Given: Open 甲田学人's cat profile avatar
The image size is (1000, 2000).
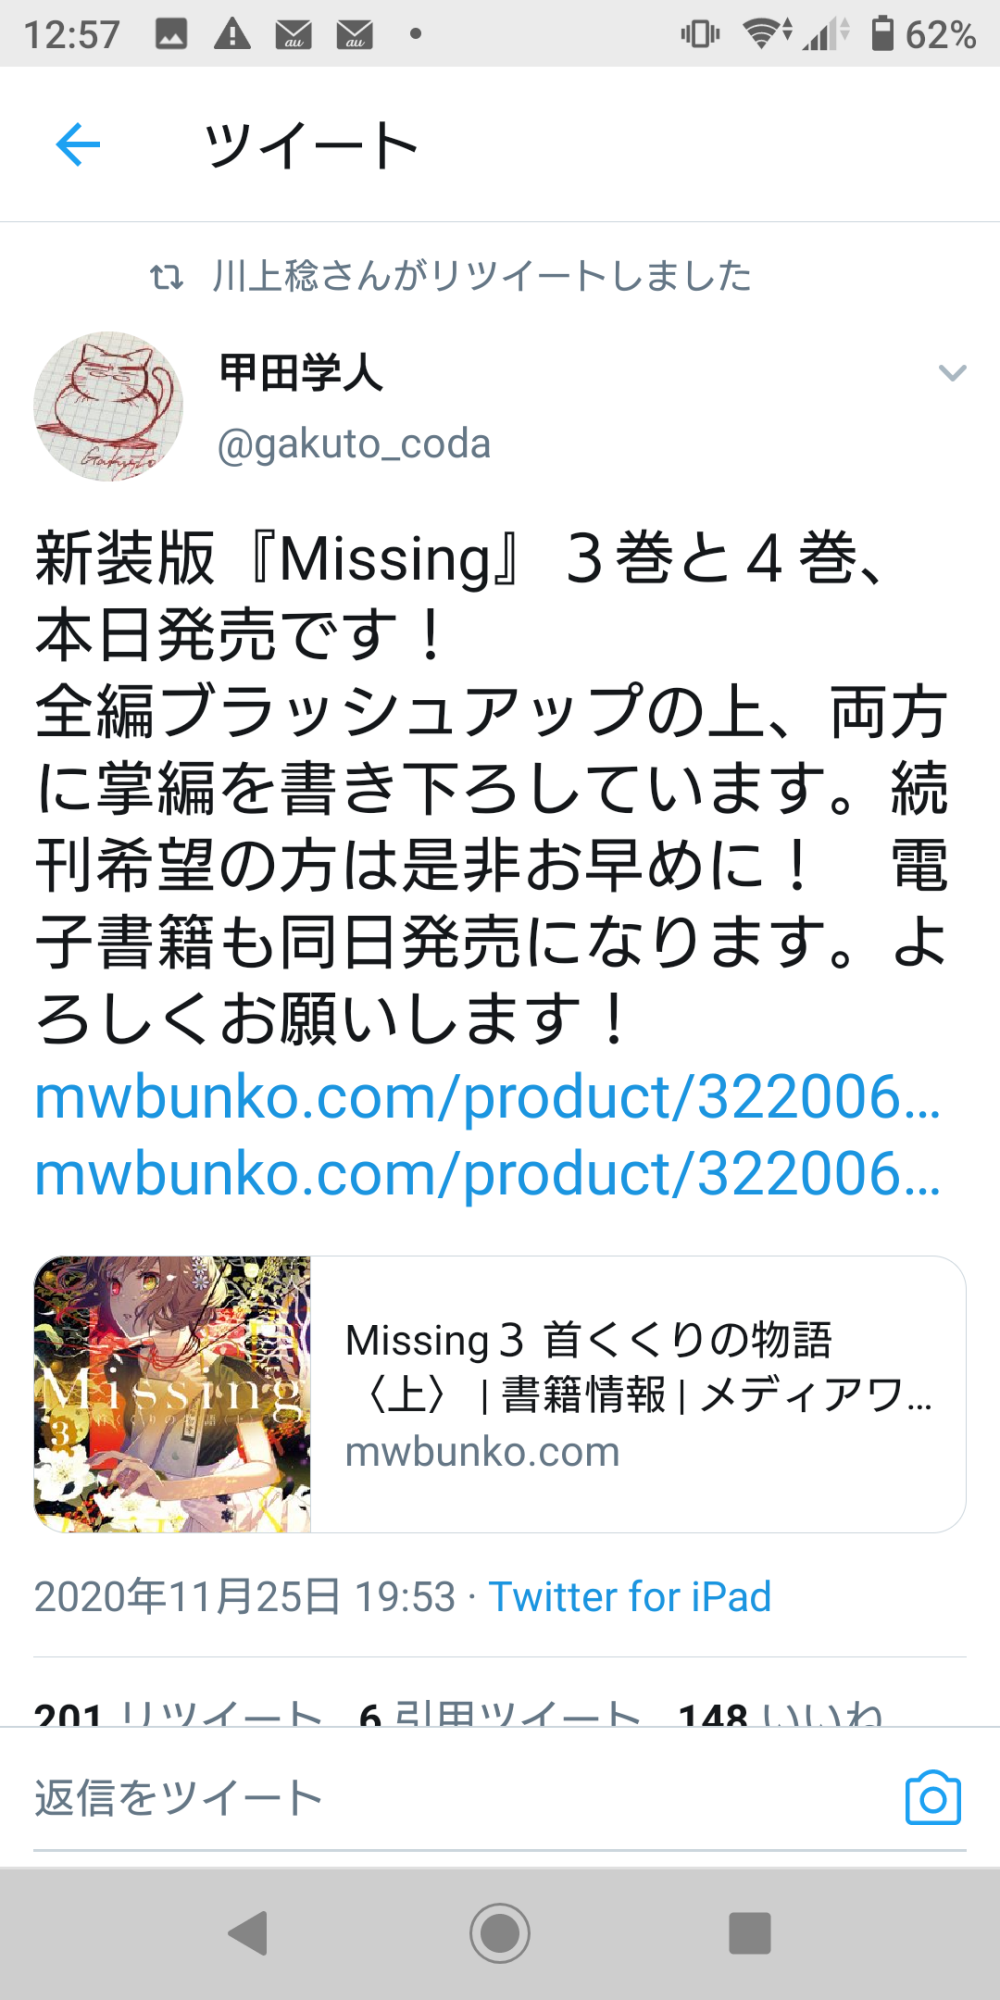Looking at the screenshot, I should pos(108,407).
